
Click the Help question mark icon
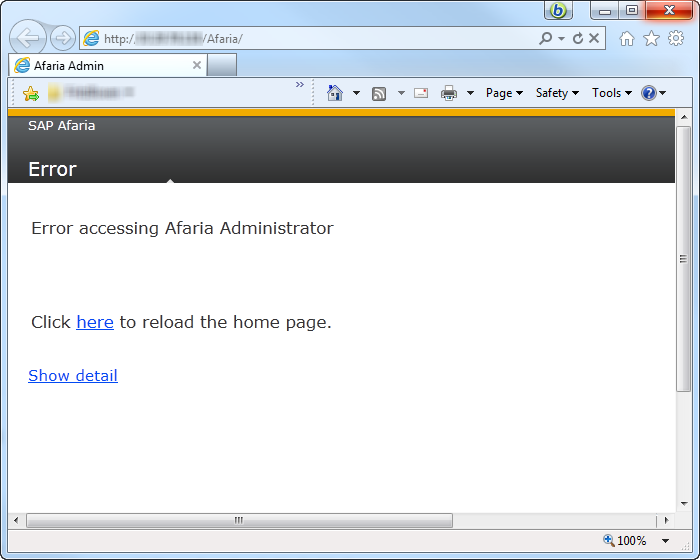[x=648, y=93]
